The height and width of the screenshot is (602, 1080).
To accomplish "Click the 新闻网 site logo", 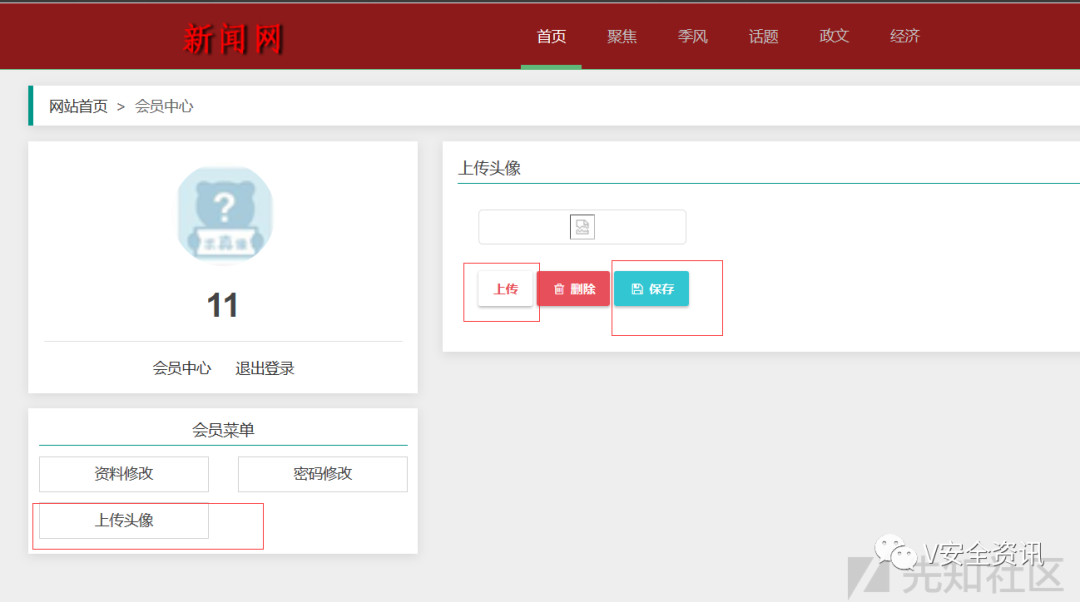I will coord(233,39).
